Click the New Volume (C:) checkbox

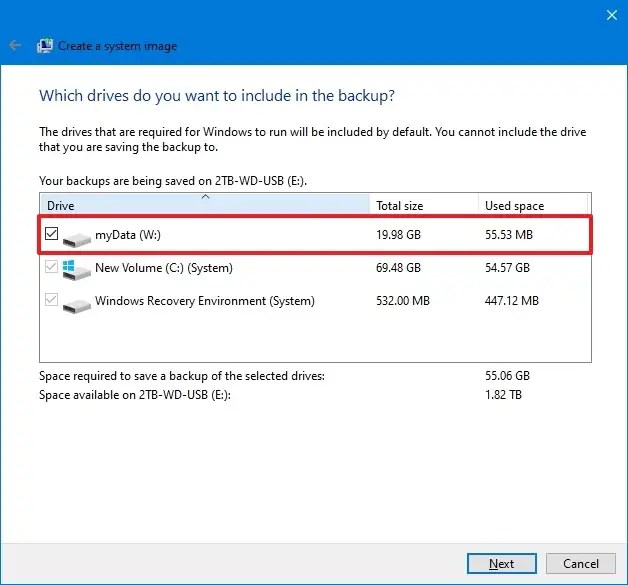(x=51, y=267)
